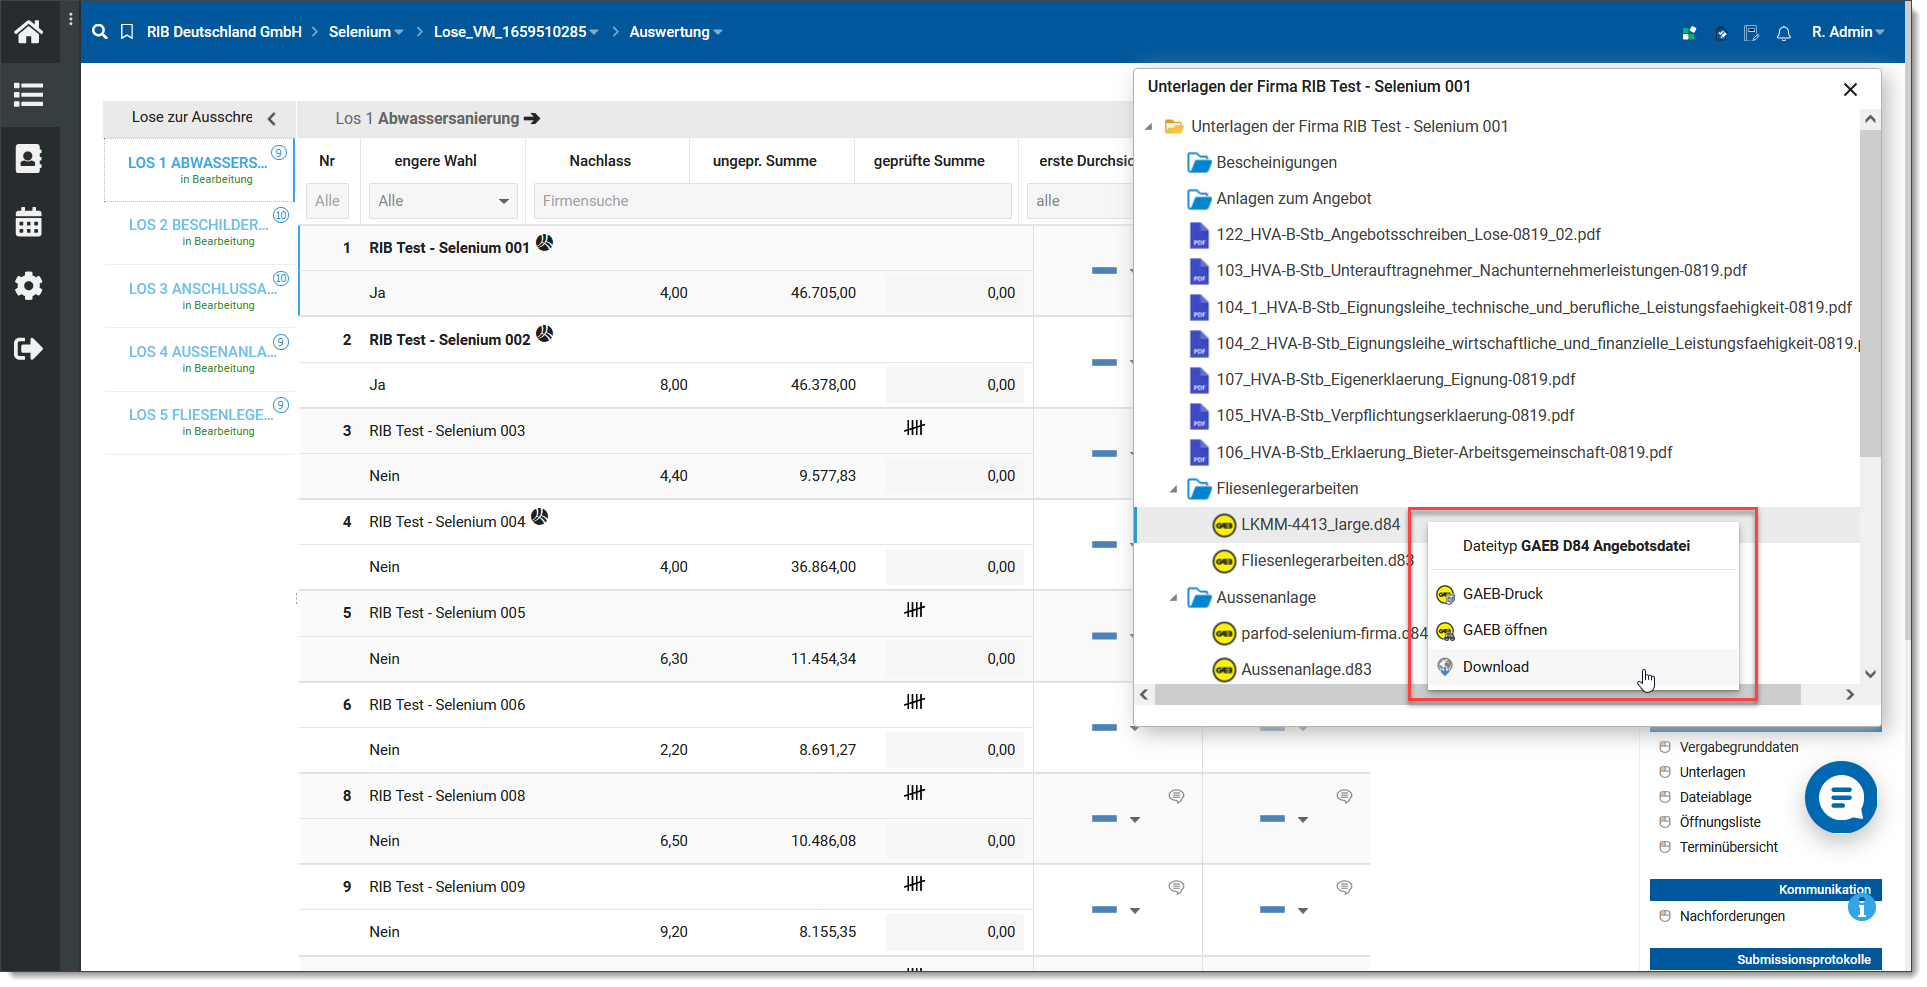Click the Nr Alle filter field
The image size is (1927, 987).
click(x=327, y=201)
